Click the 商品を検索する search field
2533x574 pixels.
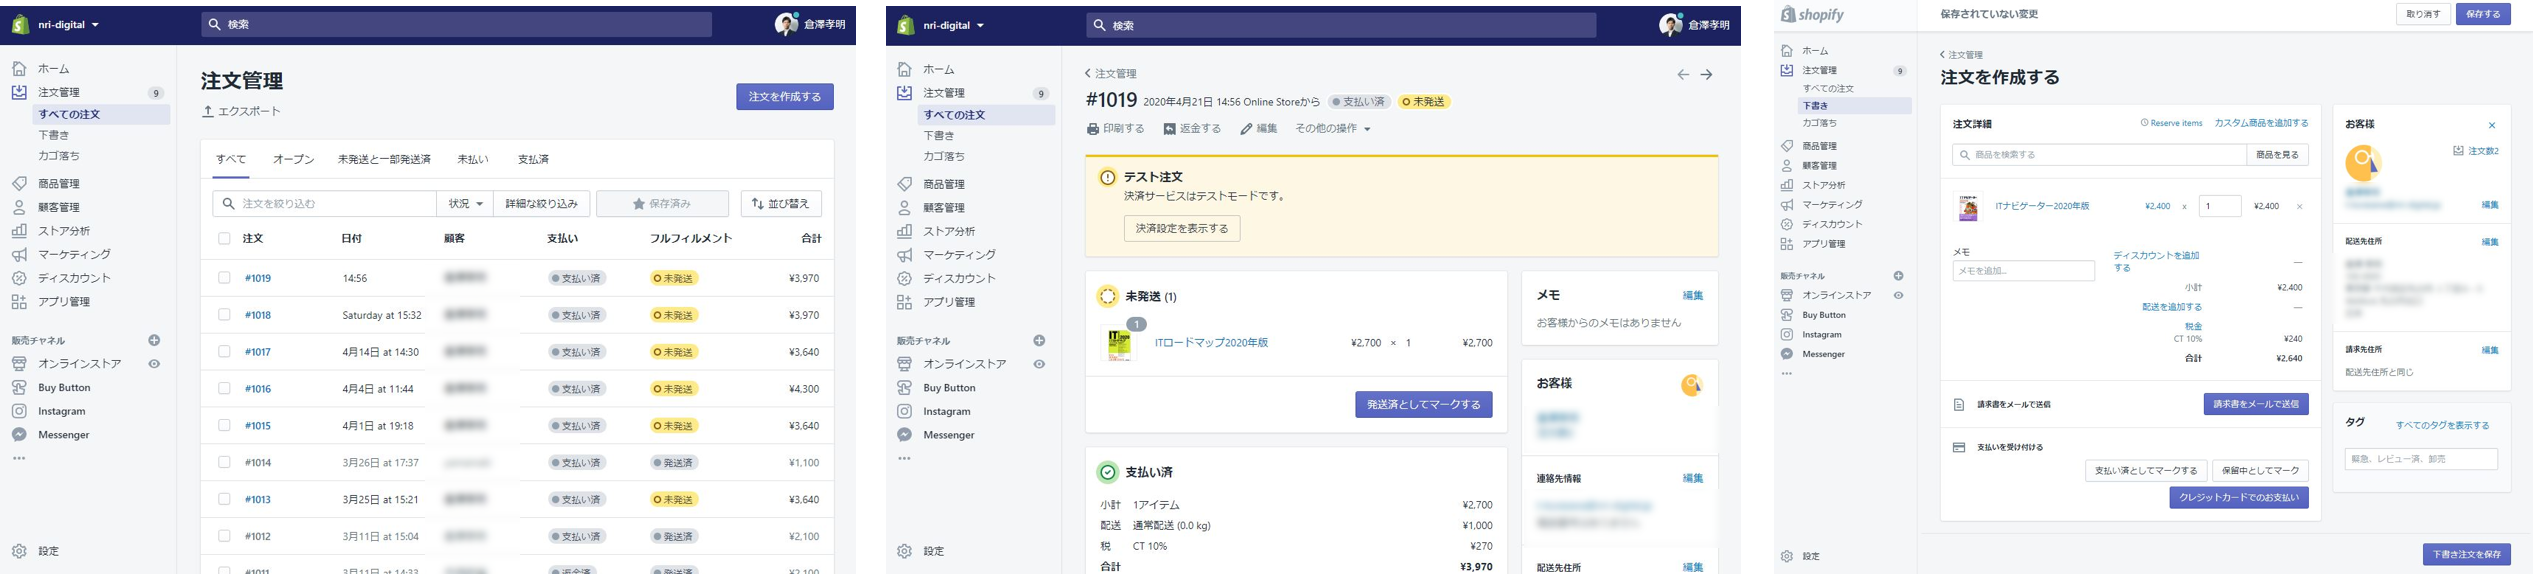[x=2098, y=155]
